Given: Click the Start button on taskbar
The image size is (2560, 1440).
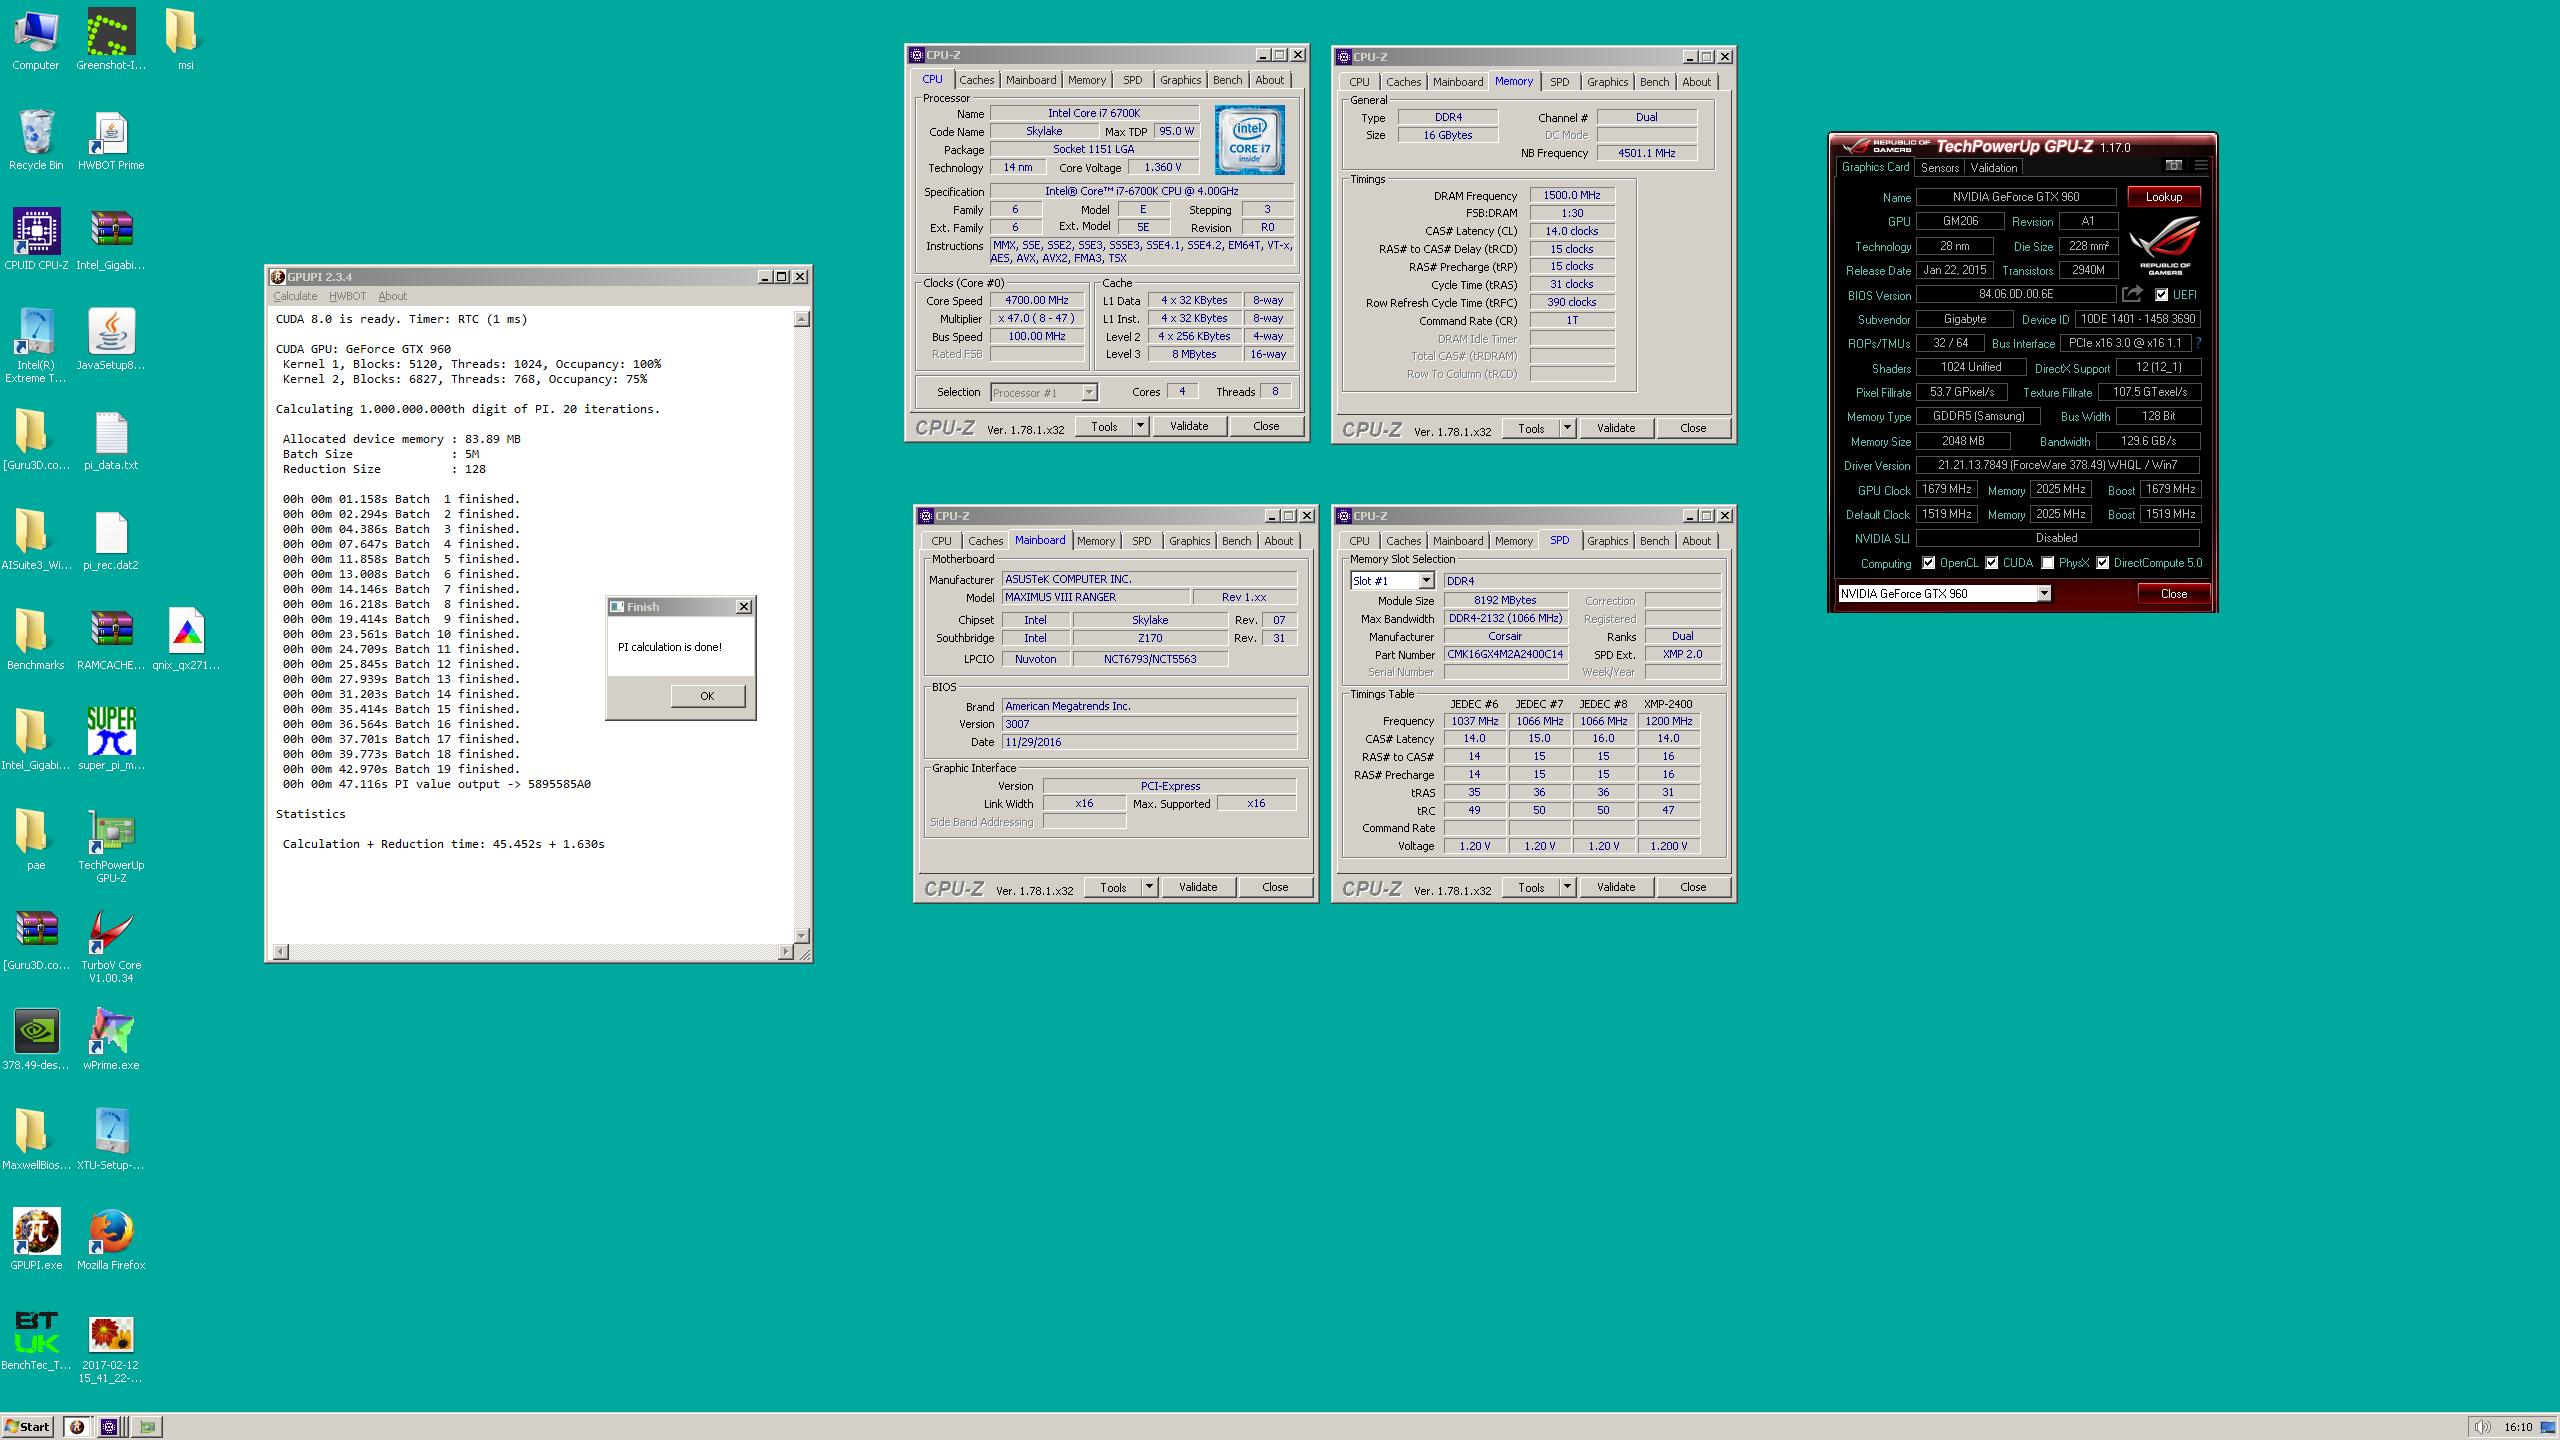Looking at the screenshot, I should [x=28, y=1427].
